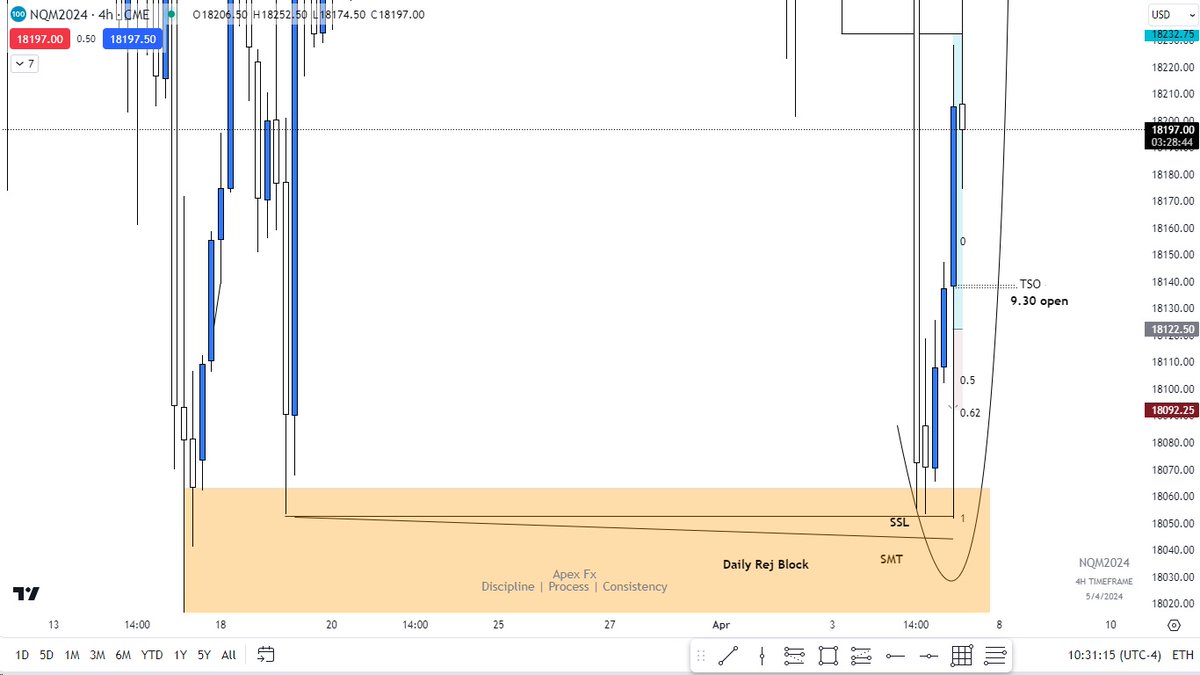Select the 'SSL' chart label
This screenshot has height=675, width=1200.
pyautogui.click(x=899, y=523)
